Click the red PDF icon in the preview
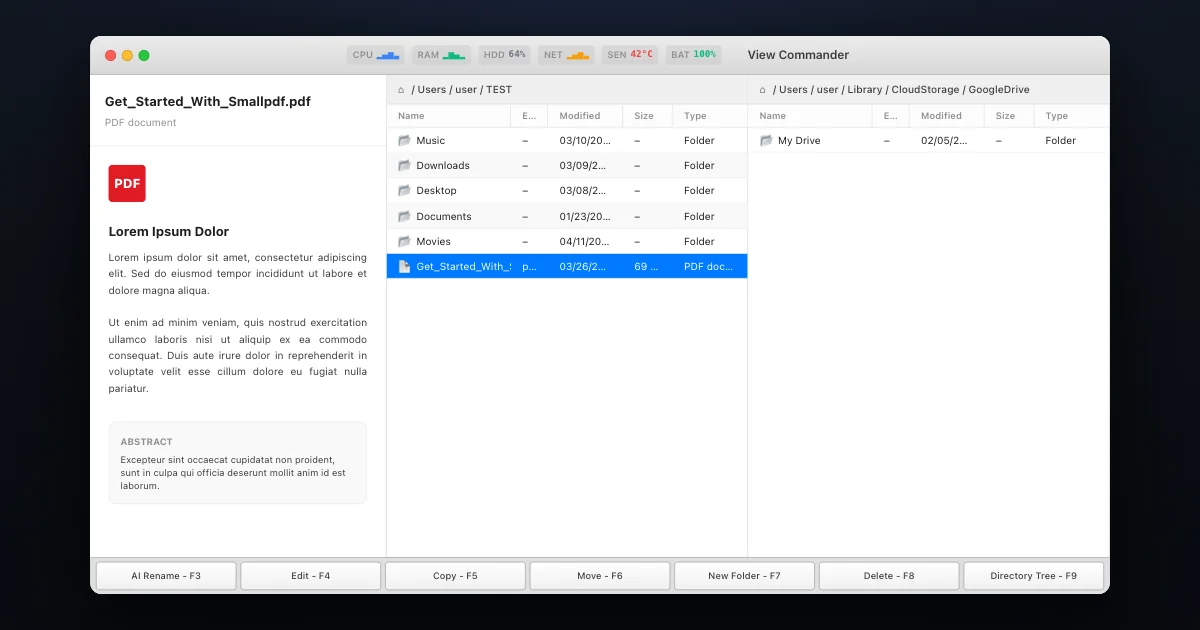The height and width of the screenshot is (630, 1200). (x=127, y=184)
